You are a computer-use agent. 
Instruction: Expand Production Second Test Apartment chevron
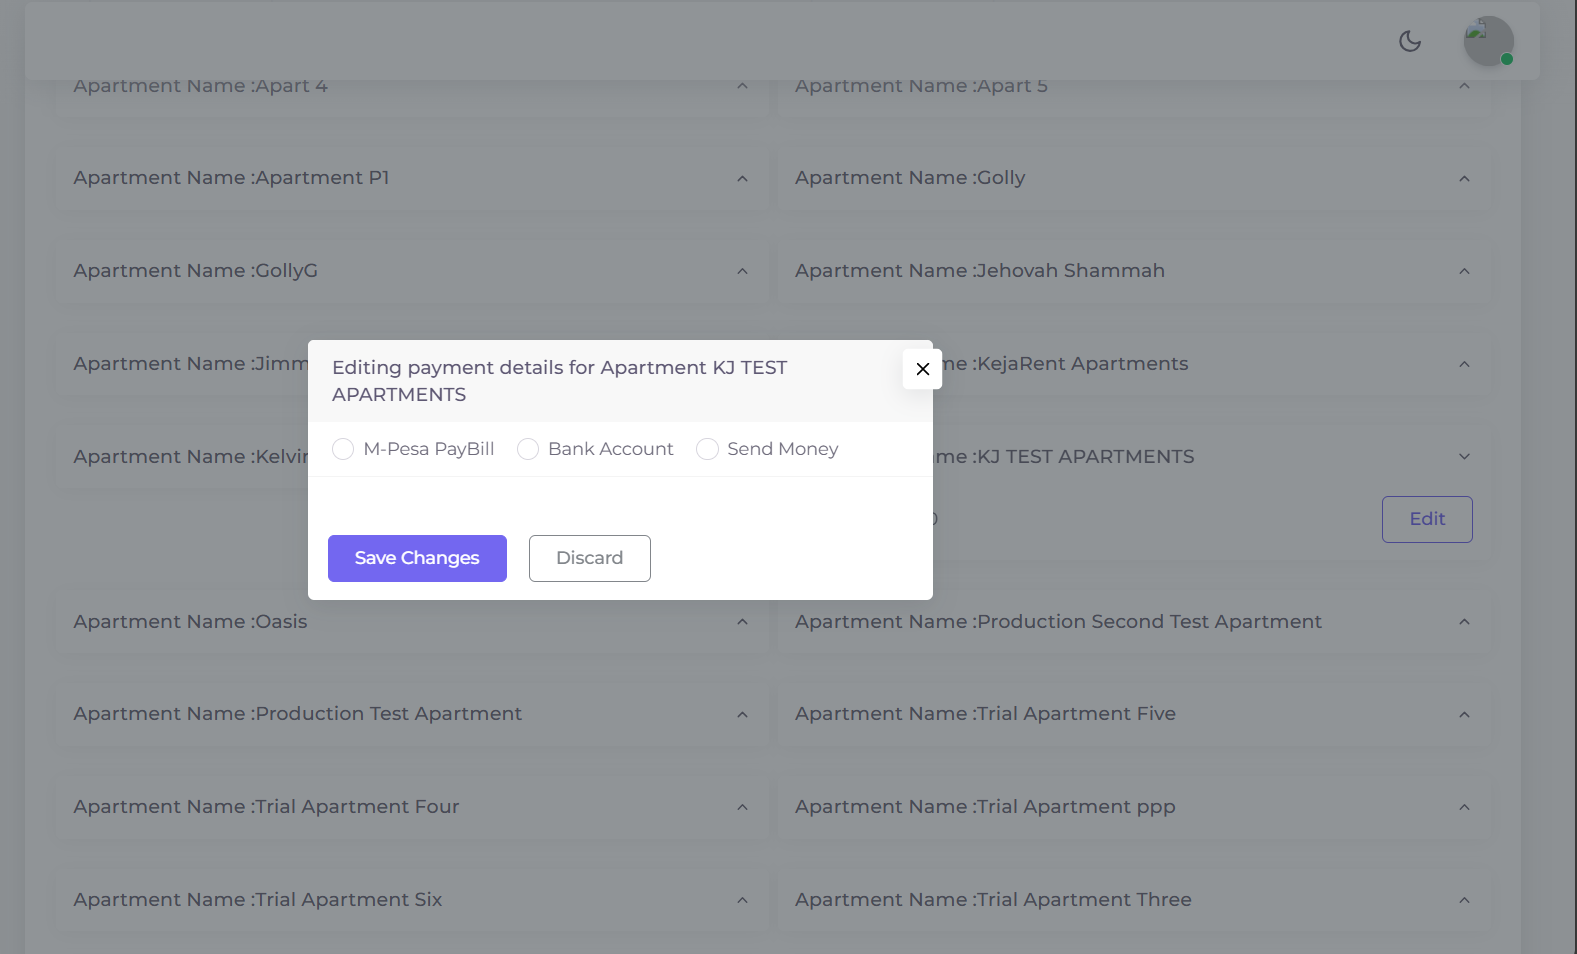[x=1464, y=622]
